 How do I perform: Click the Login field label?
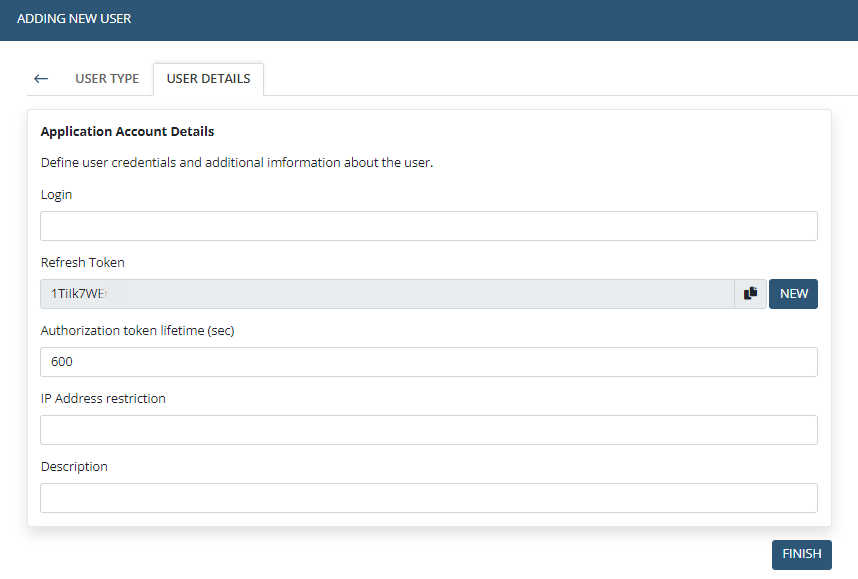coord(56,195)
